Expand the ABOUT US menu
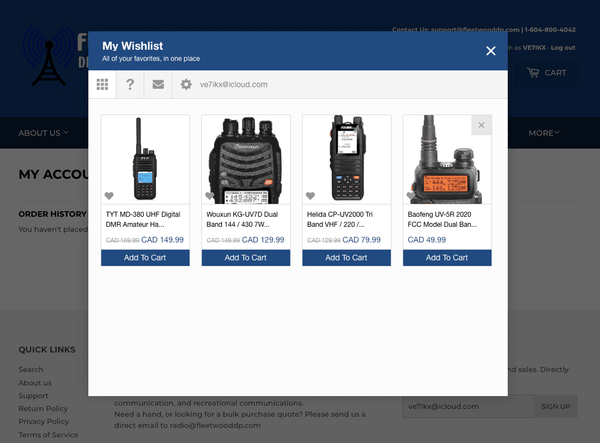Image resolution: width=600 pixels, height=443 pixels. pyautogui.click(x=43, y=133)
